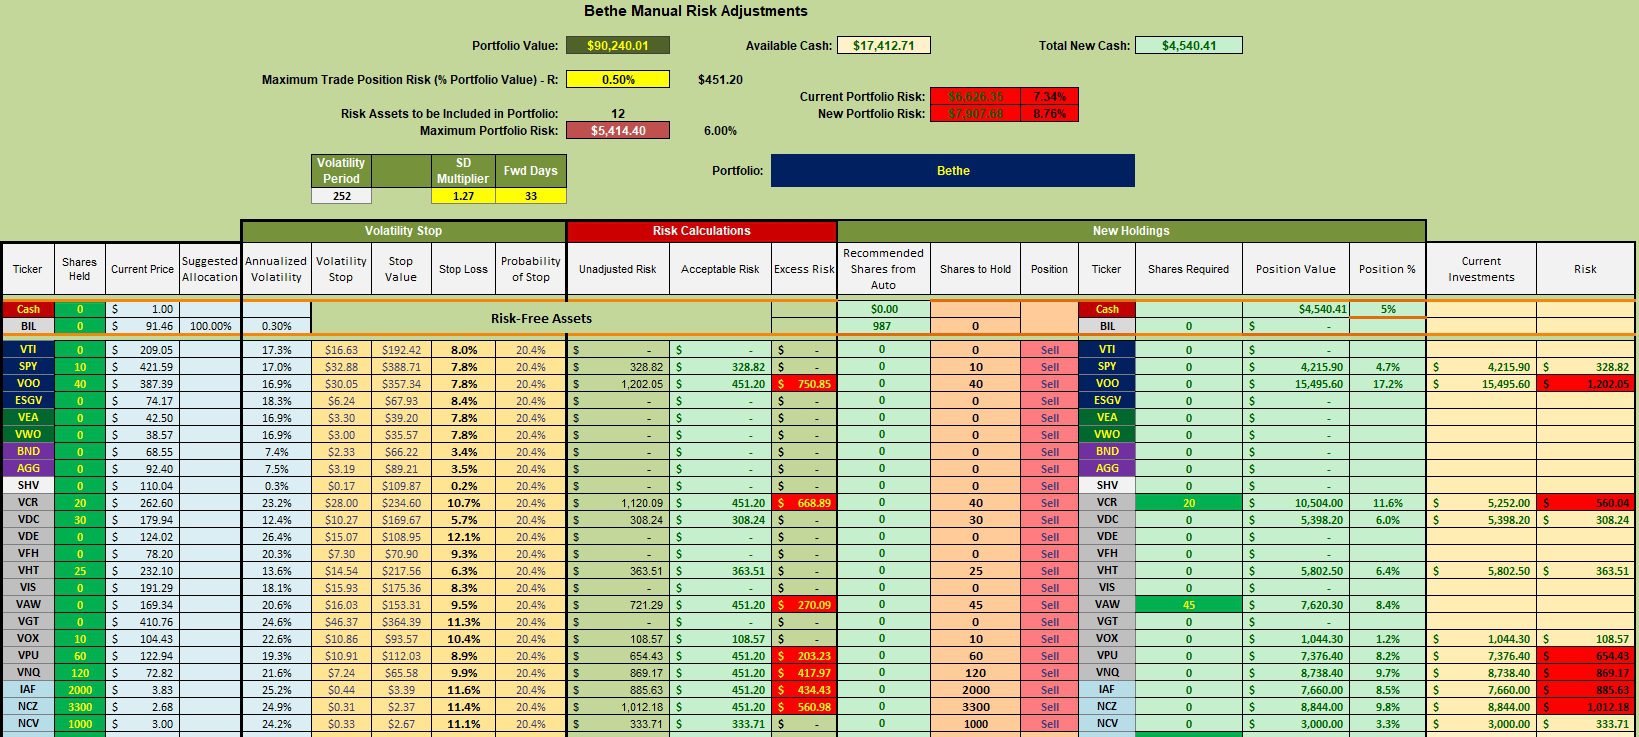Click the Shares Held column header
Viewport: 1639px width, 737px height.
79,269
